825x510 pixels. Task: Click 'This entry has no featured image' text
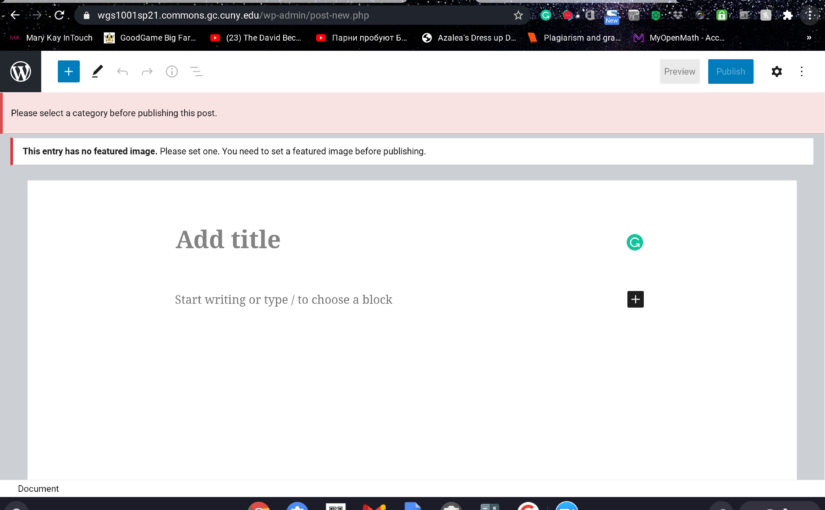pyautogui.click(x=89, y=152)
